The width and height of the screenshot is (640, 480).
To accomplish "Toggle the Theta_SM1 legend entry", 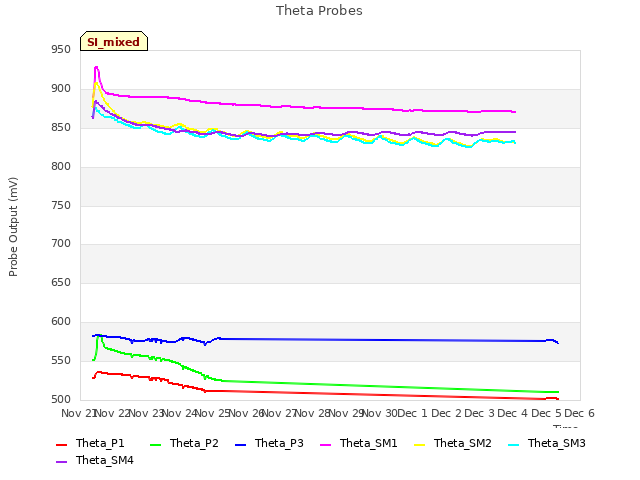I will coord(359,443).
